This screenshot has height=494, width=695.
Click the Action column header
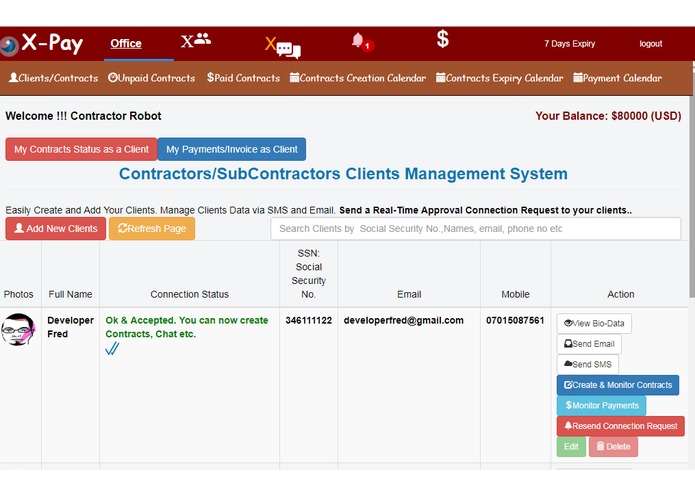click(621, 294)
